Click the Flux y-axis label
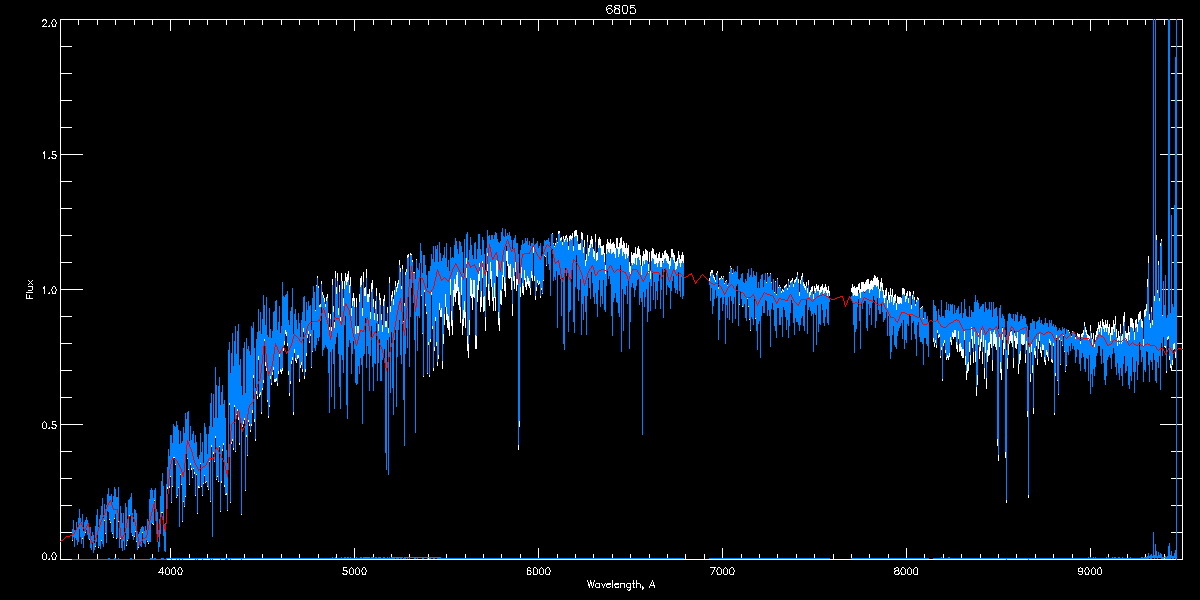1200x600 pixels. 30,291
